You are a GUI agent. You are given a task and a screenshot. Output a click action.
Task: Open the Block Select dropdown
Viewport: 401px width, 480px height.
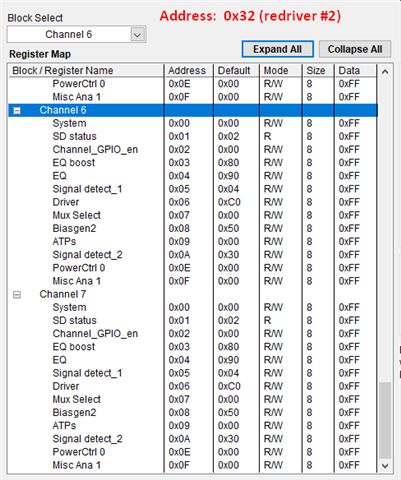click(x=137, y=34)
